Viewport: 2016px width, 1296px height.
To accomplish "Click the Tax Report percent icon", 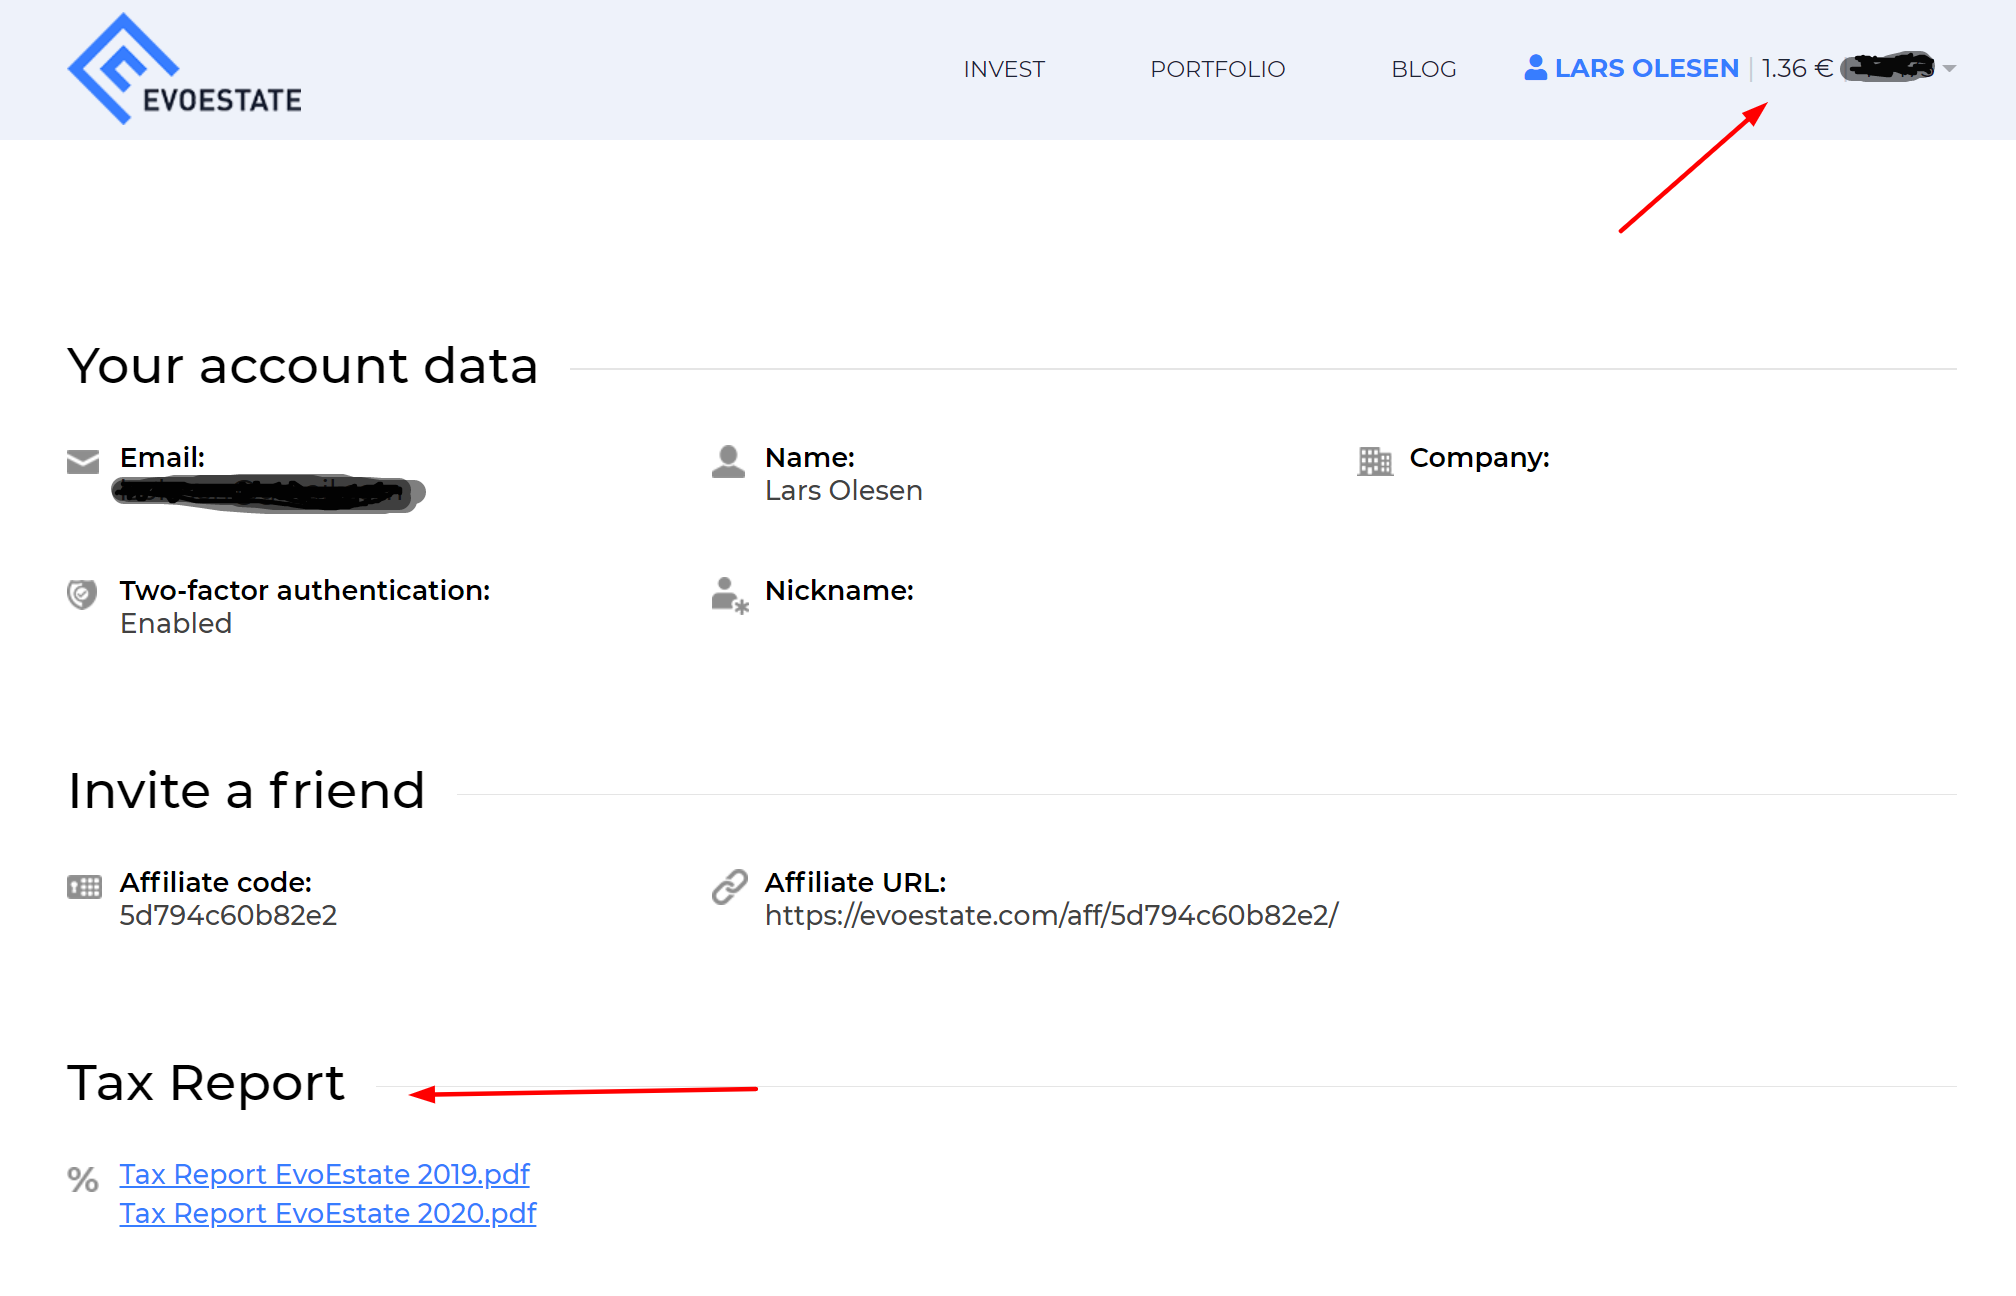I will coord(83,1179).
